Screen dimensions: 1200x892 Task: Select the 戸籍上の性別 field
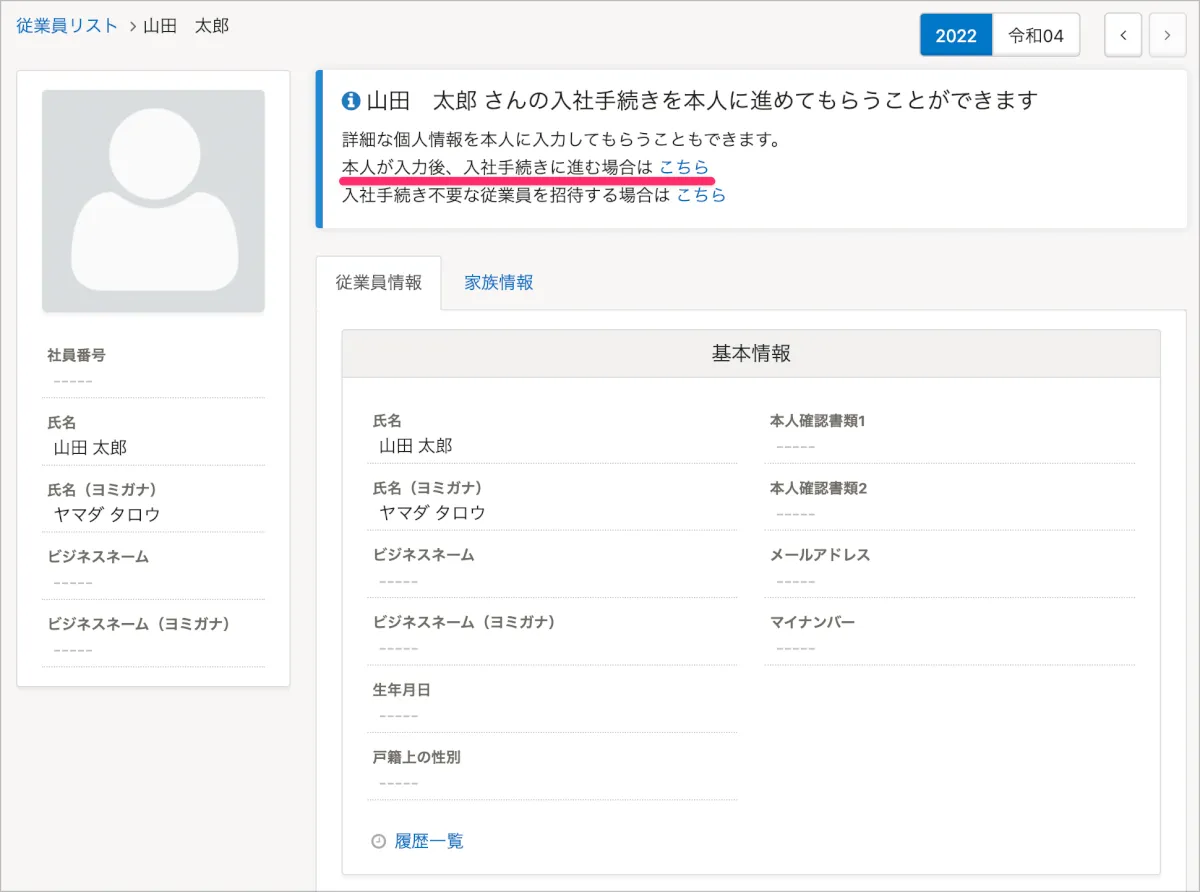pyautogui.click(x=552, y=770)
